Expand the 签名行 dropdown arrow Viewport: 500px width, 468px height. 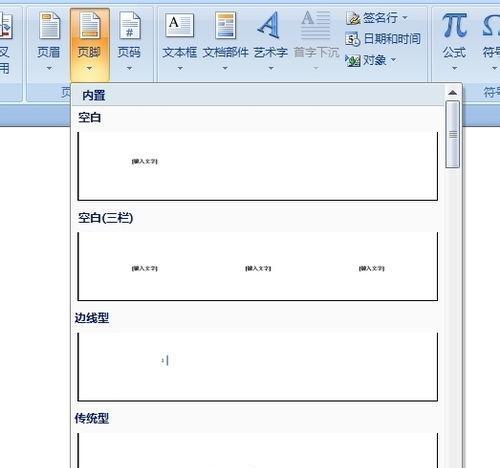tap(405, 17)
